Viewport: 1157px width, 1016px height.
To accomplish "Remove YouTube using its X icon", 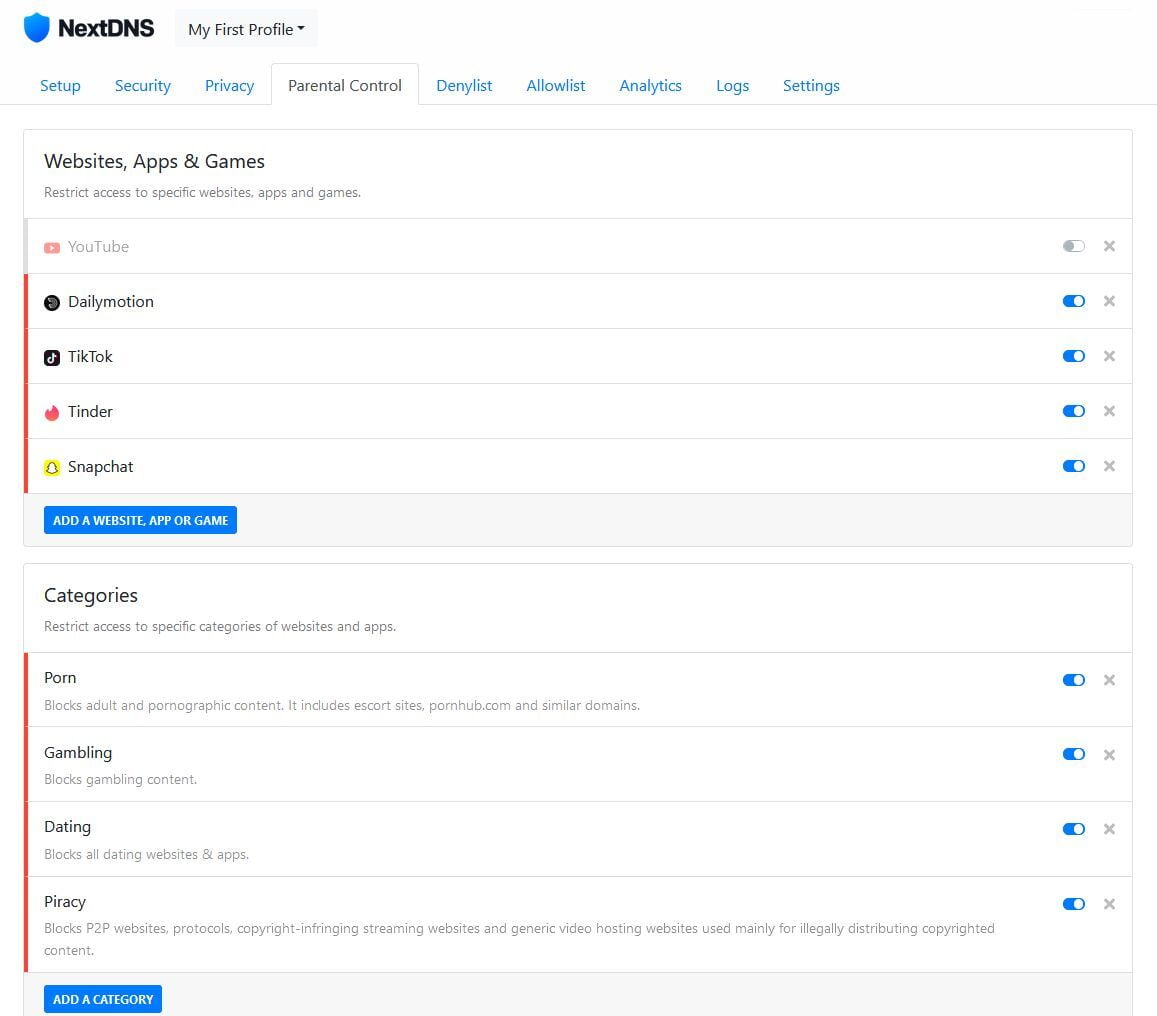I will tap(1109, 246).
